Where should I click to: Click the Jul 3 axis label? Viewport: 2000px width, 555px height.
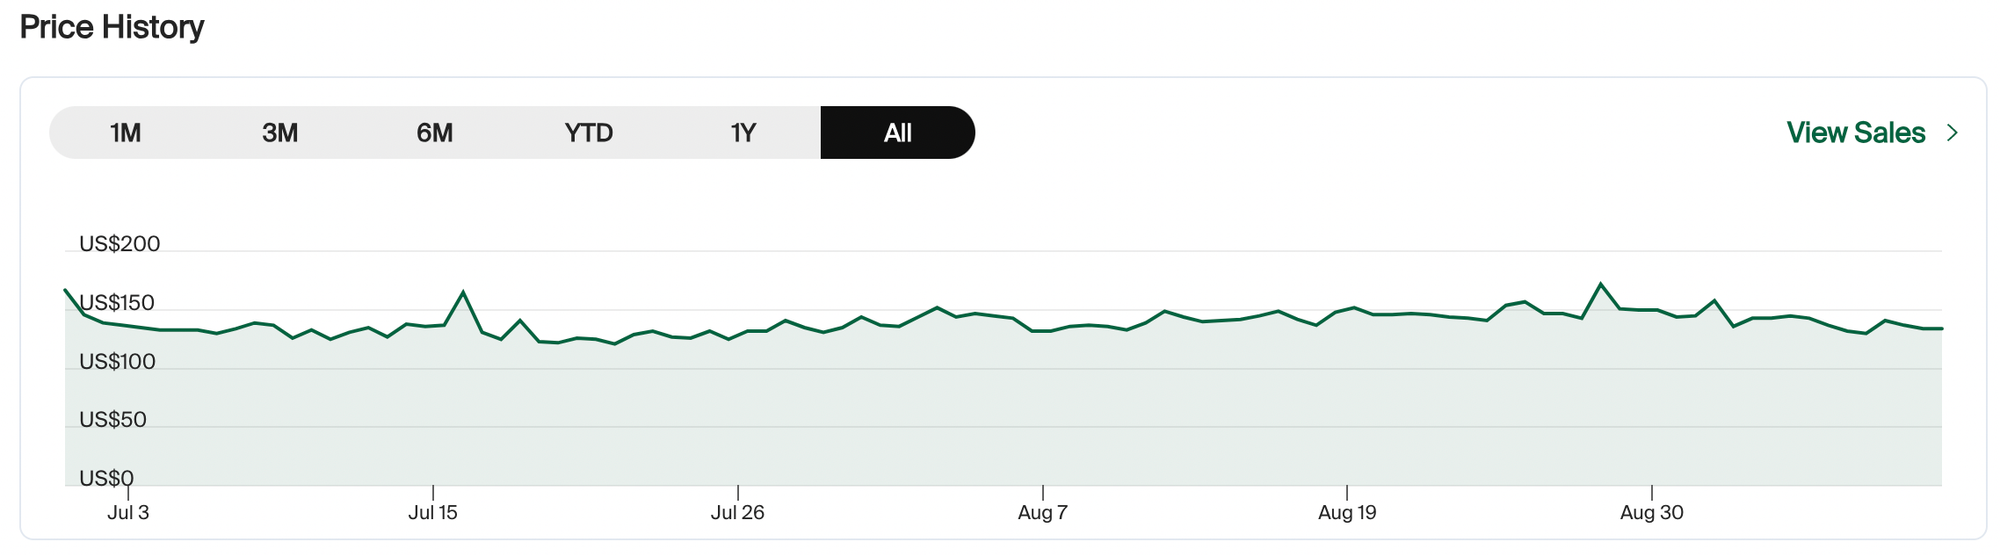click(128, 513)
